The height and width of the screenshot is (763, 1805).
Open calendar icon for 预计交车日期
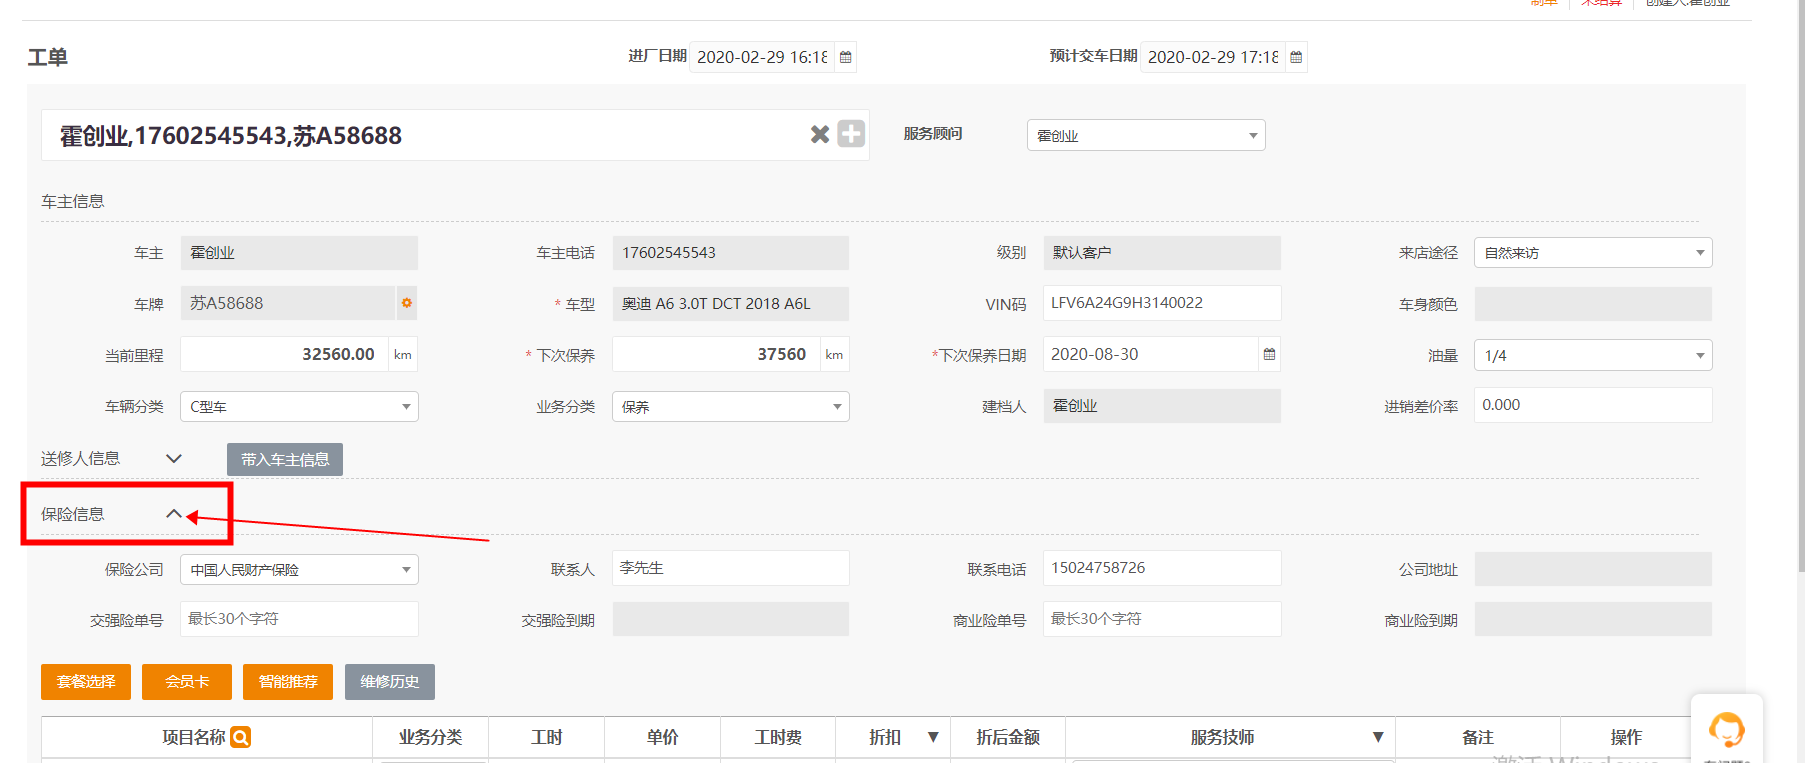pyautogui.click(x=1296, y=57)
